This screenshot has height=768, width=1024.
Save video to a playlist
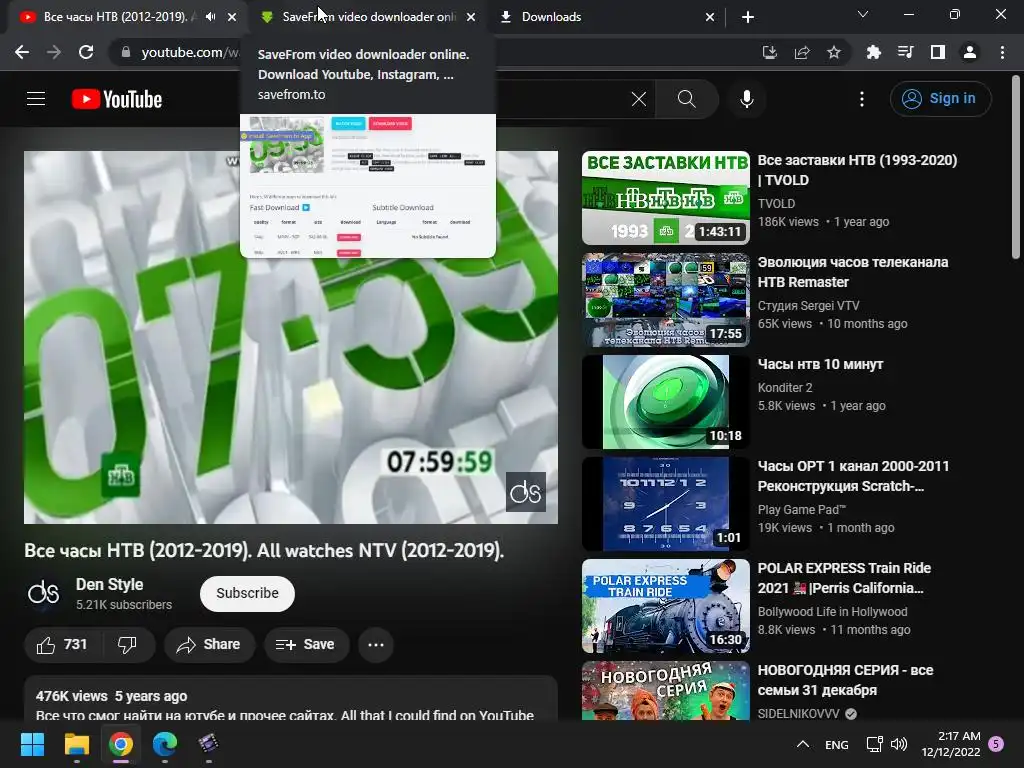coord(306,645)
